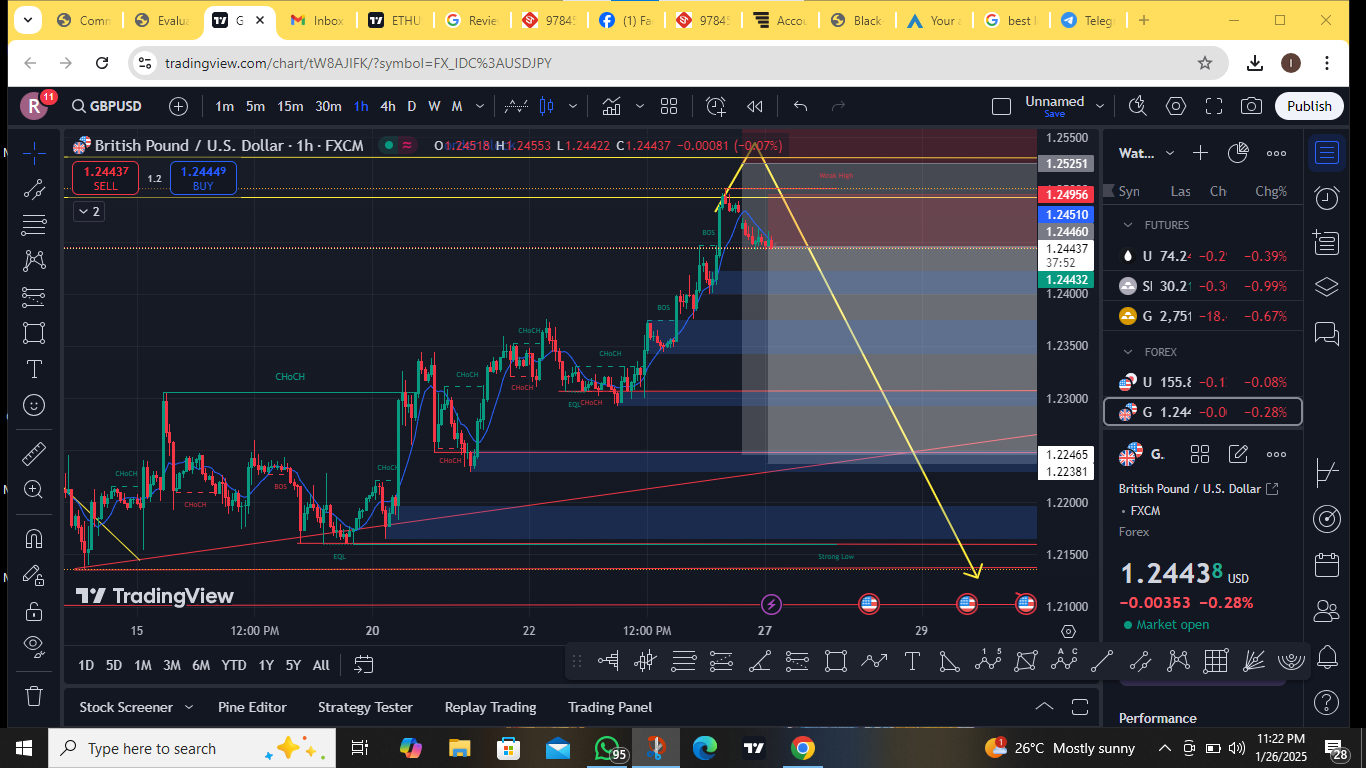The image size is (1366, 768).
Task: Collapse the FUTURES watchlist section
Action: click(1128, 225)
